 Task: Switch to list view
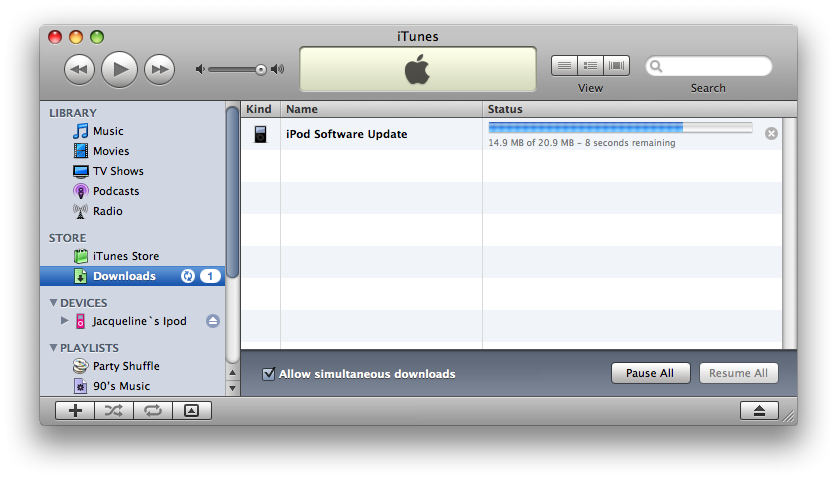[564, 66]
